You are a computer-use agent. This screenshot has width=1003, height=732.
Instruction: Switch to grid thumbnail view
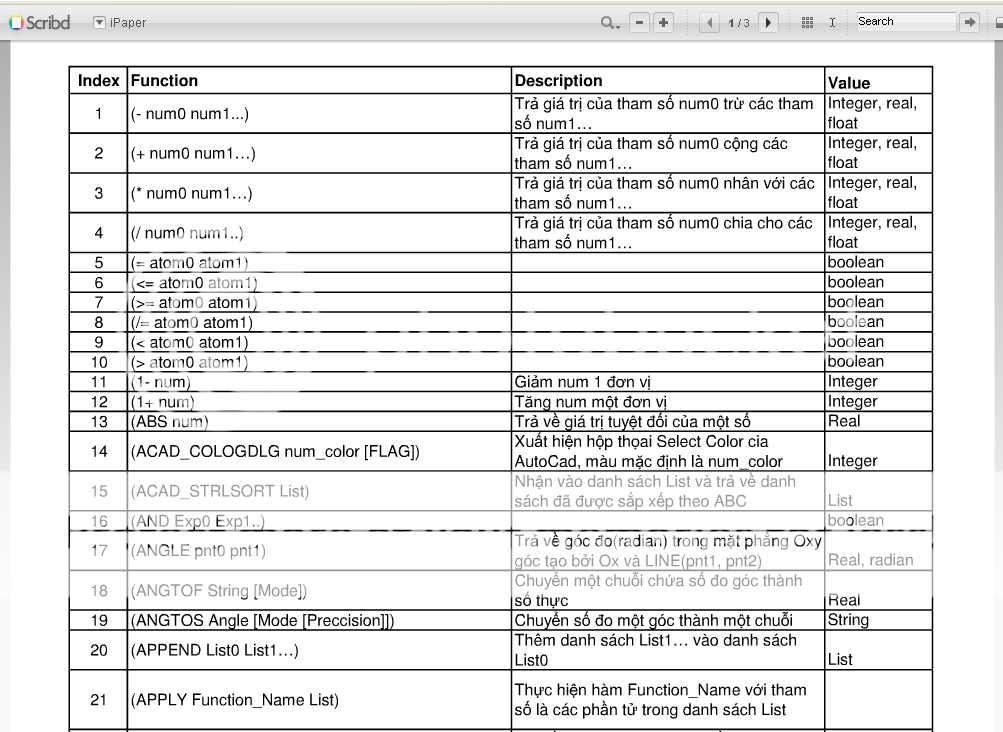point(807,23)
